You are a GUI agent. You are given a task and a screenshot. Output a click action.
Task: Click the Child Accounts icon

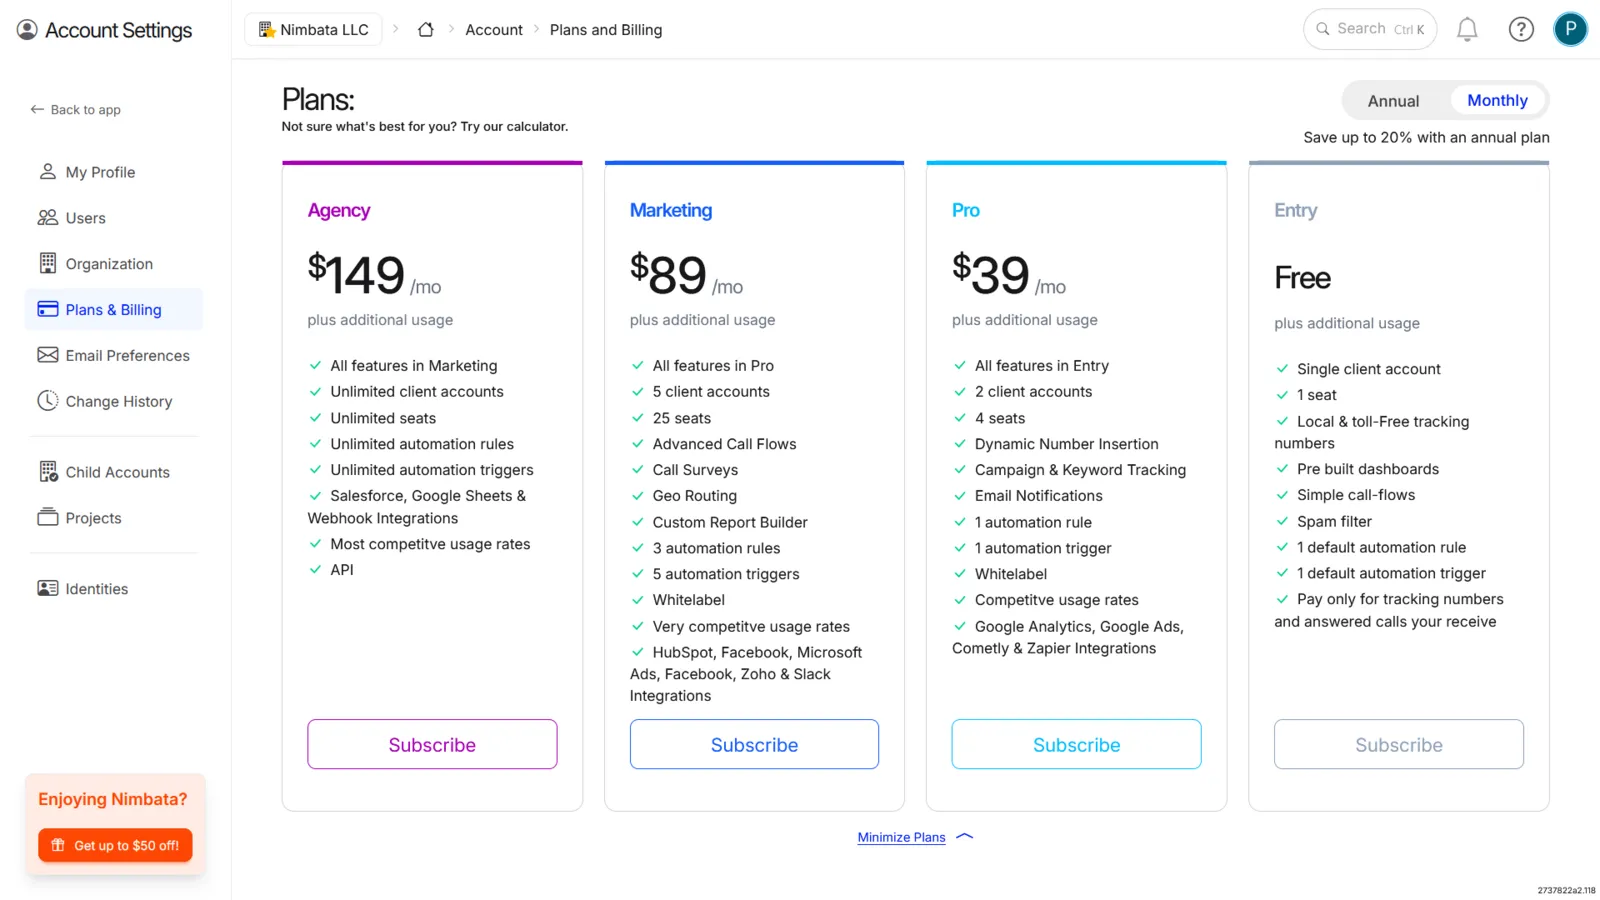point(47,471)
